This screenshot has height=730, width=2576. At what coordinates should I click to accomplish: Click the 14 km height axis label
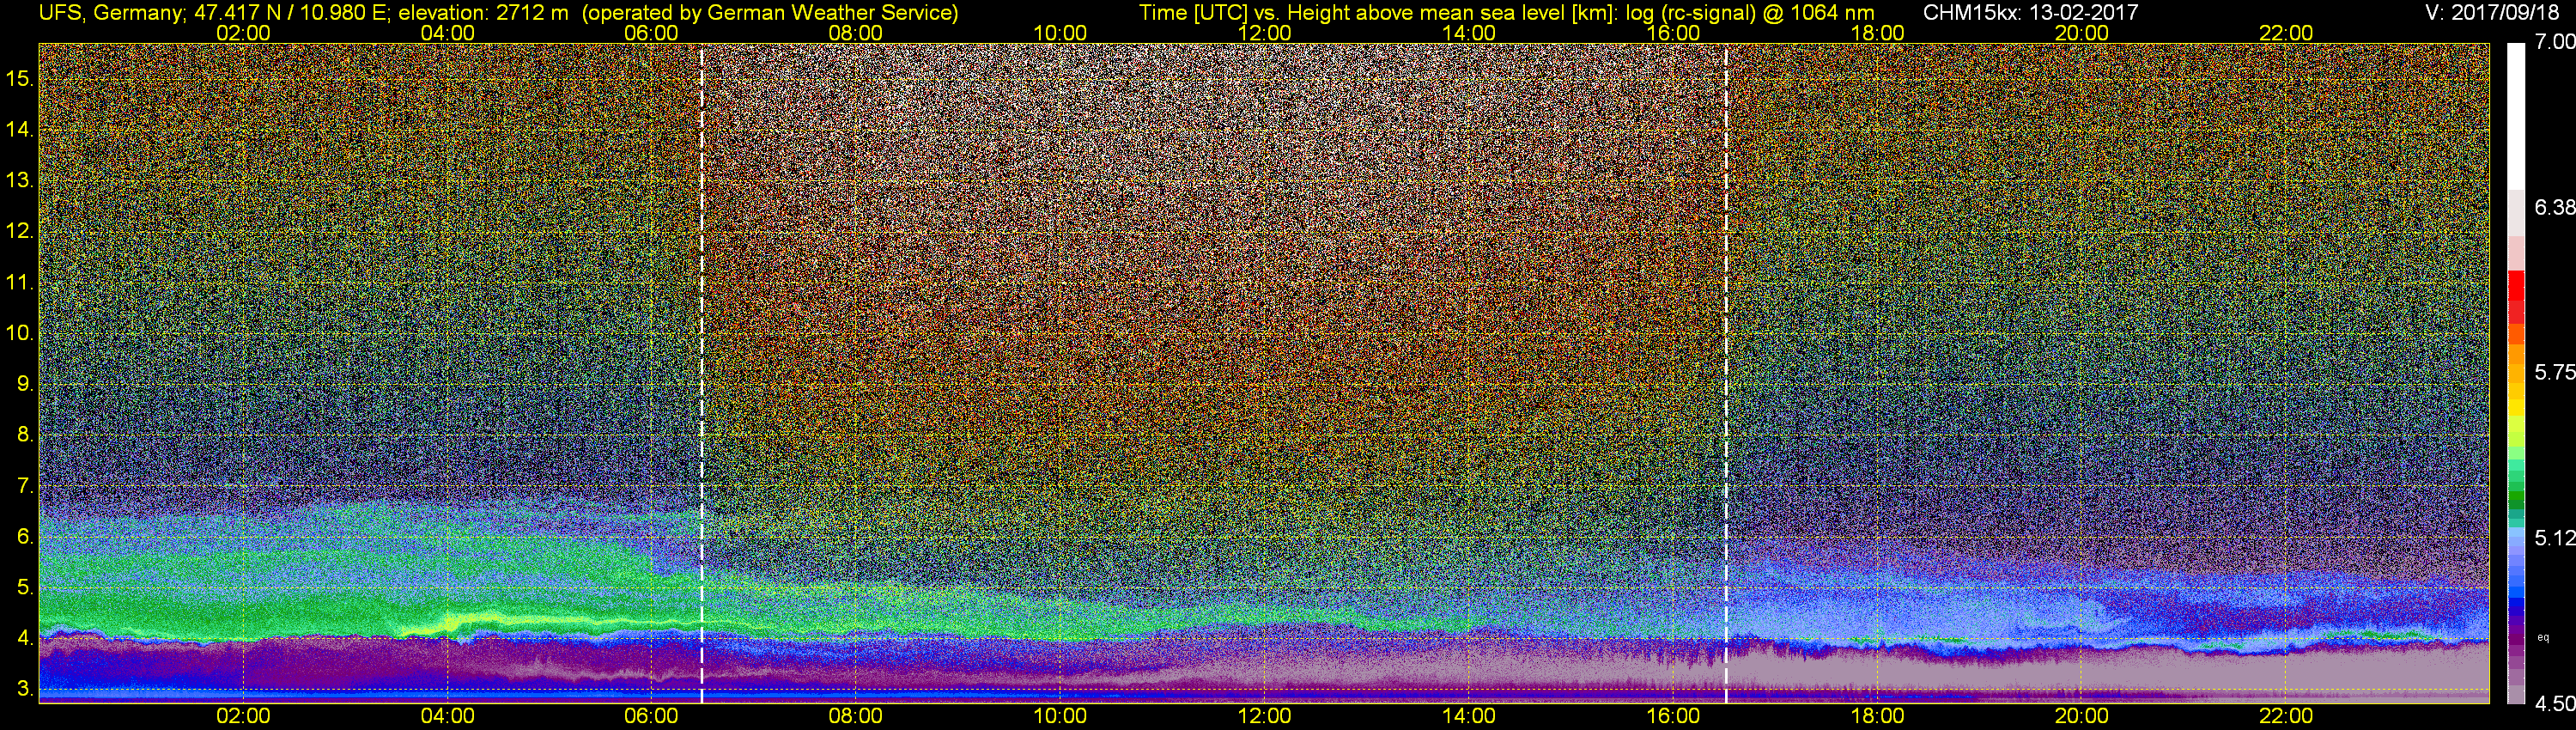(19, 129)
